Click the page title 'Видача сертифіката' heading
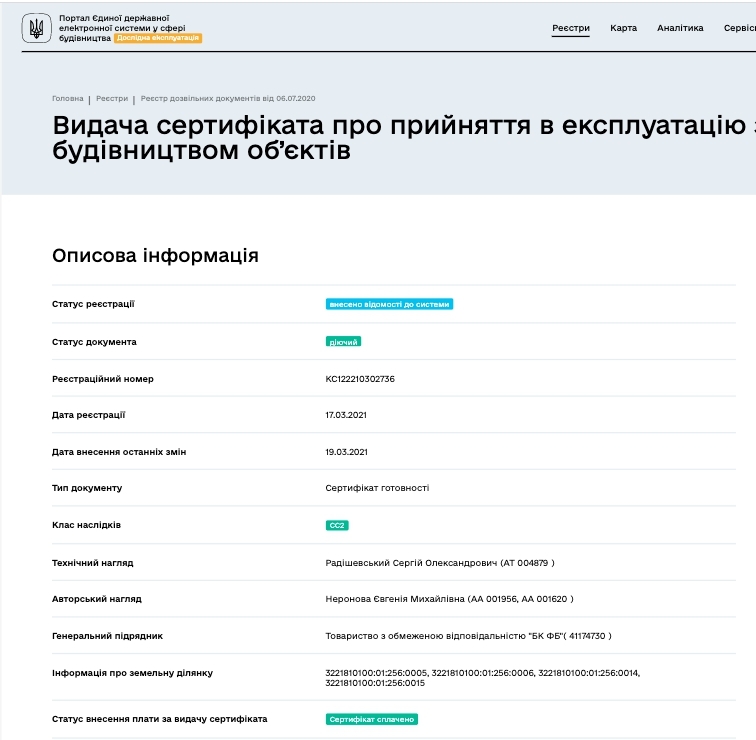 [x=404, y=138]
